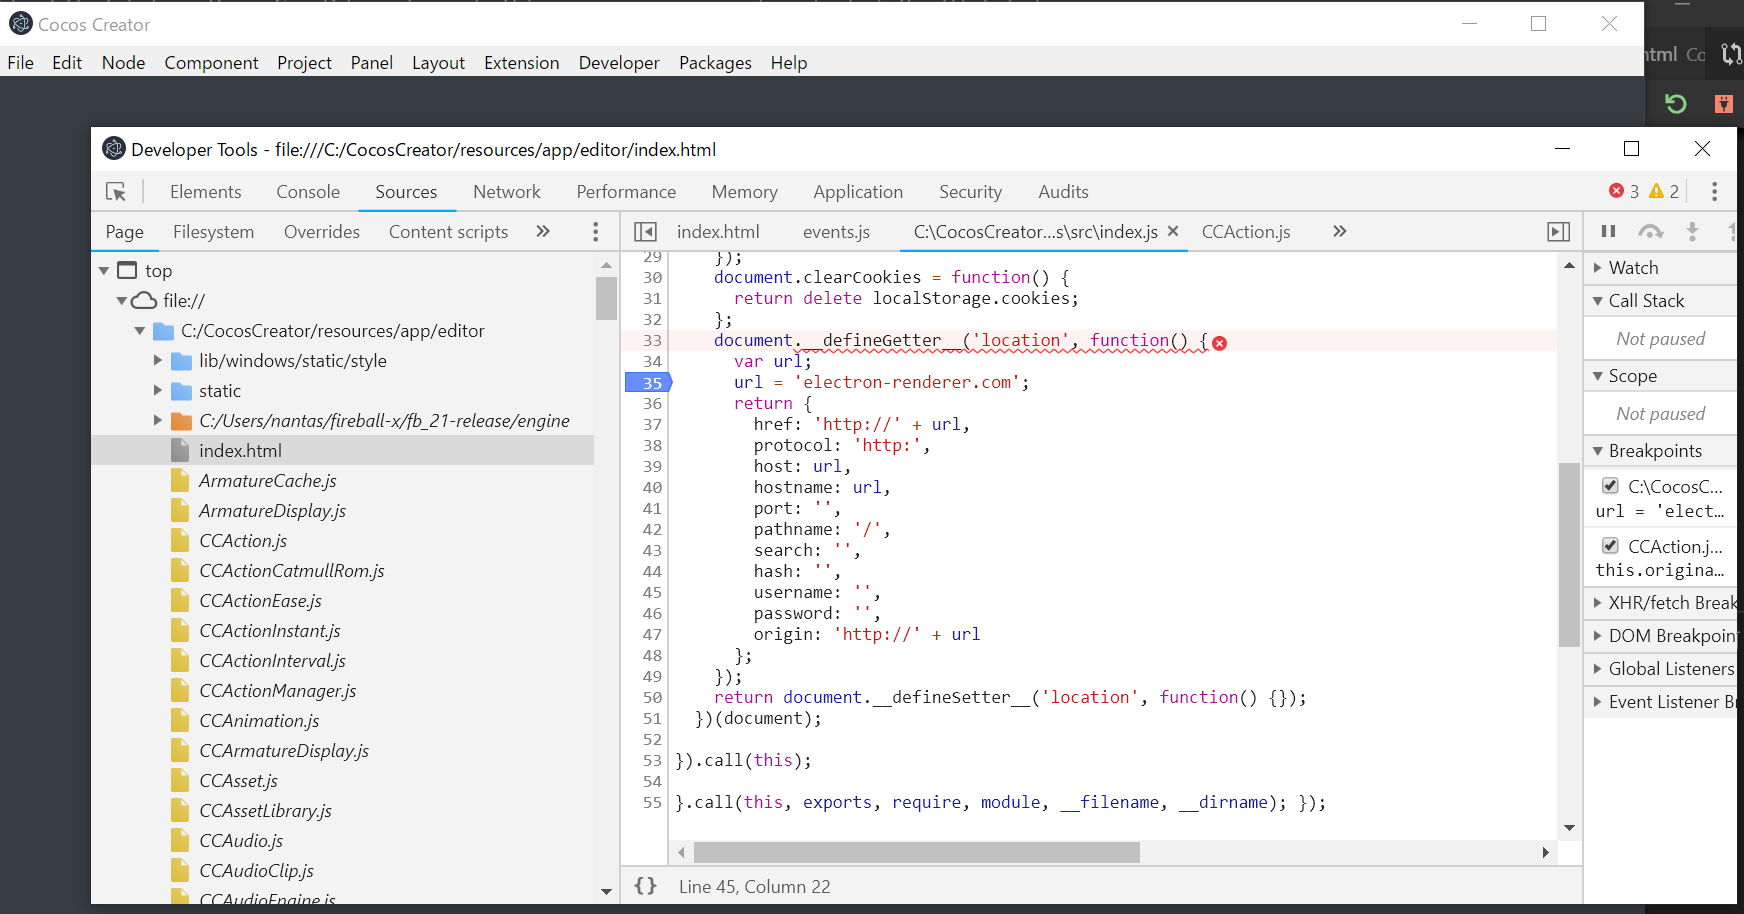Pretty print the source with braces icon
Viewport: 1744px width, 914px height.
[646, 886]
